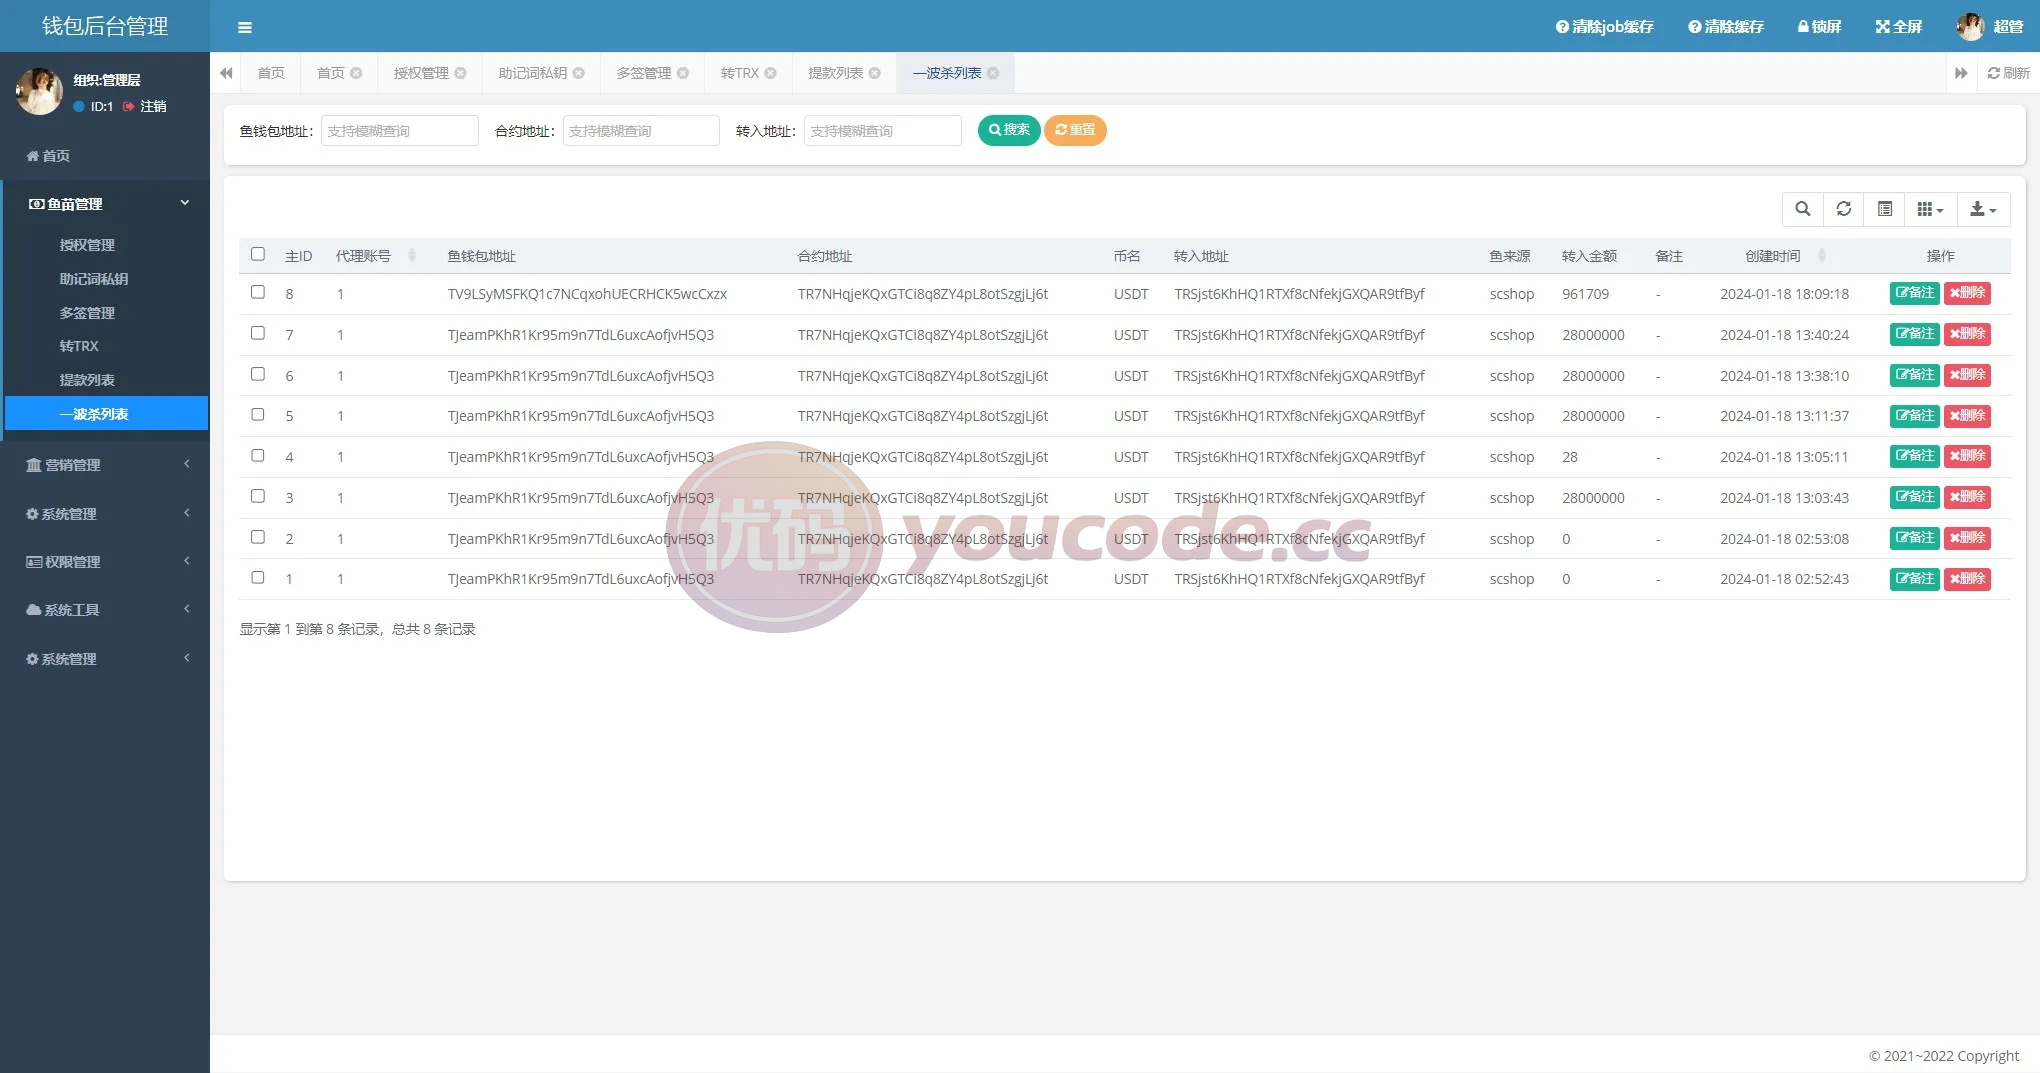Open 提款列表 in the sidebar
The height and width of the screenshot is (1073, 2040).
click(x=87, y=380)
